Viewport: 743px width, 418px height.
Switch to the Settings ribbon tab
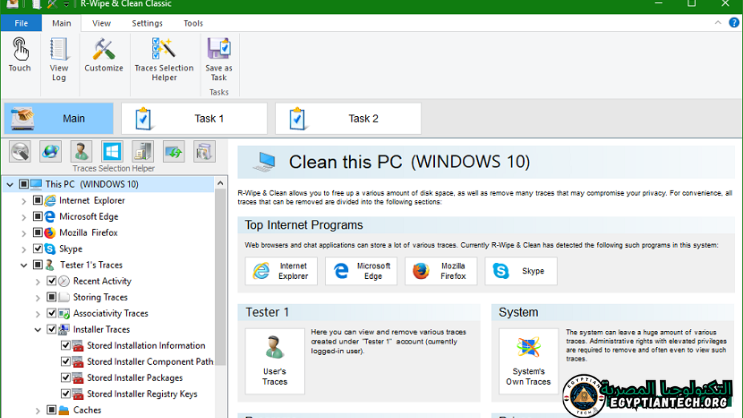pyautogui.click(x=147, y=23)
